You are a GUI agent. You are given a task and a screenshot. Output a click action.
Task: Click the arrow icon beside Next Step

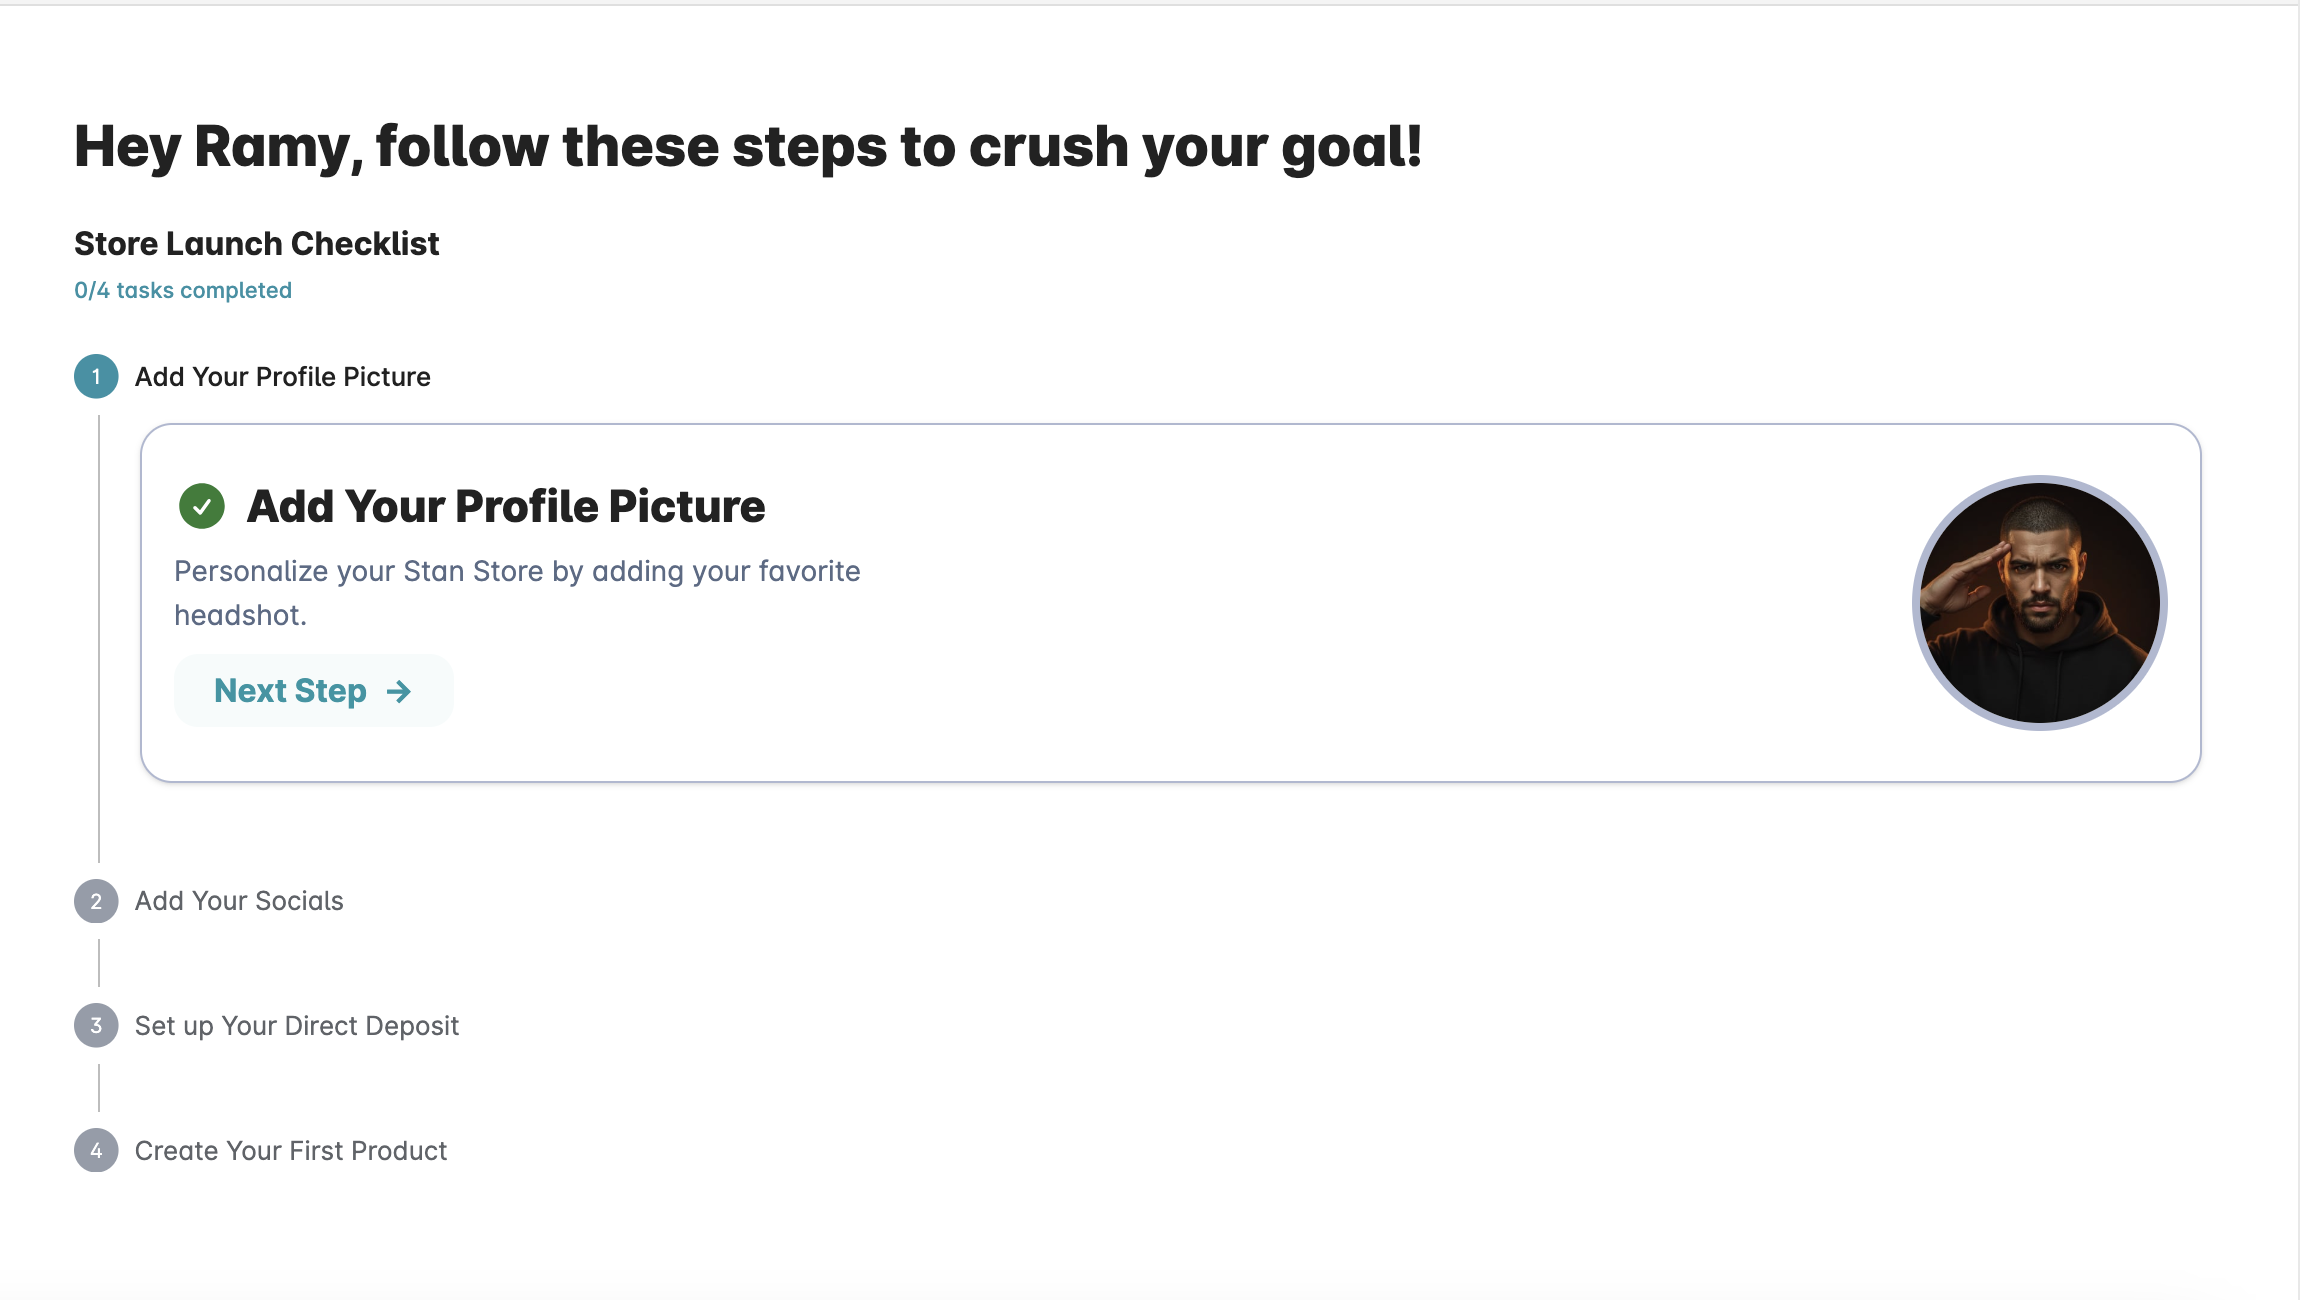click(x=399, y=691)
